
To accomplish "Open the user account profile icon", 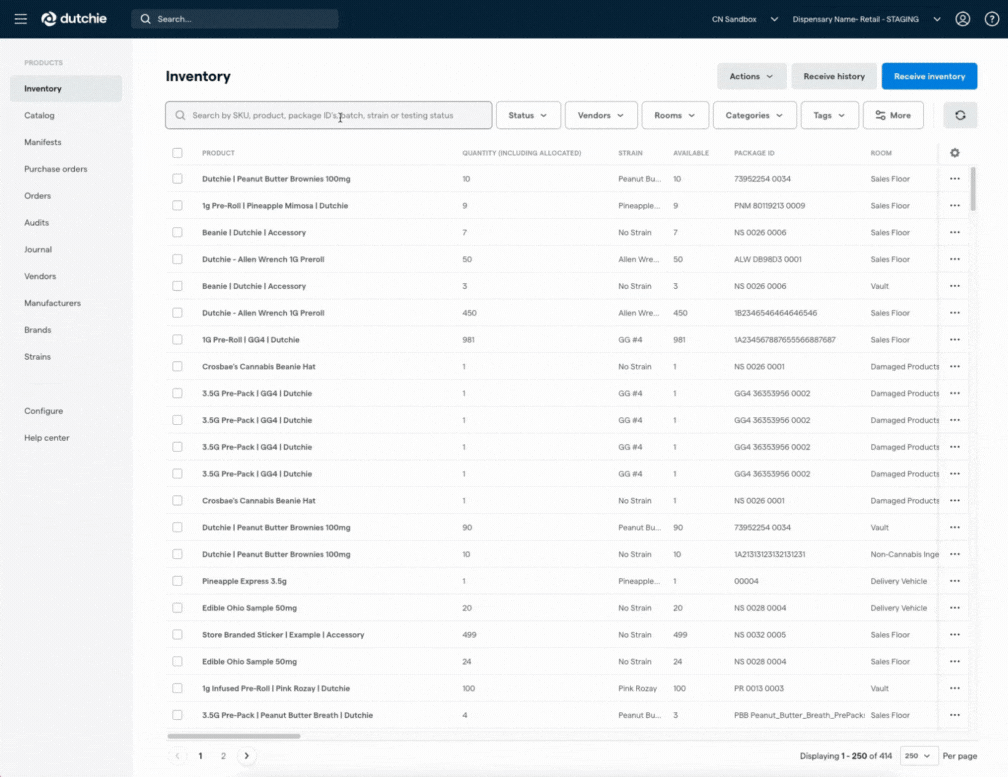I will [962, 19].
